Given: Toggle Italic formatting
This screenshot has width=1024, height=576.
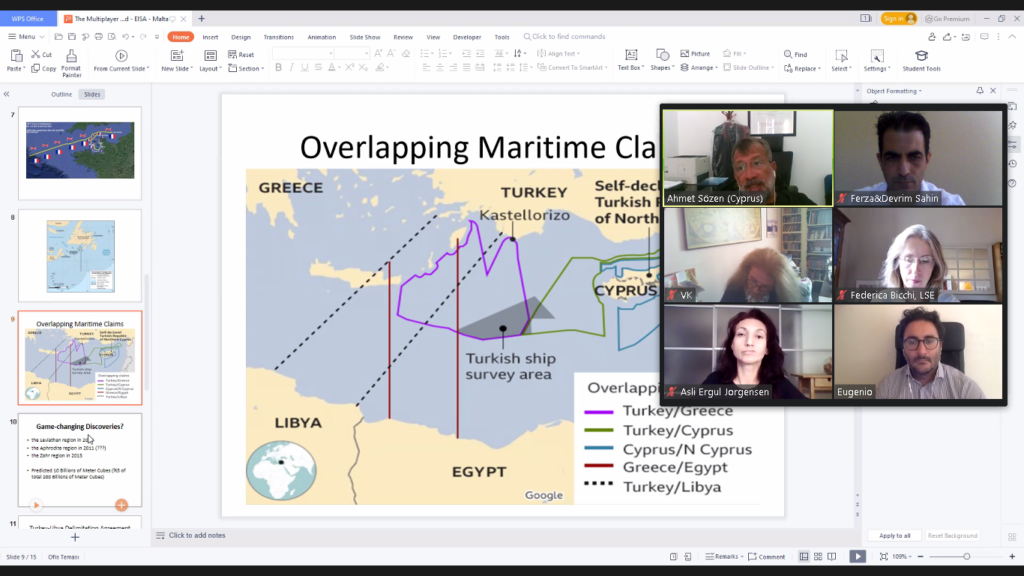Looking at the screenshot, I should pyautogui.click(x=291, y=67).
